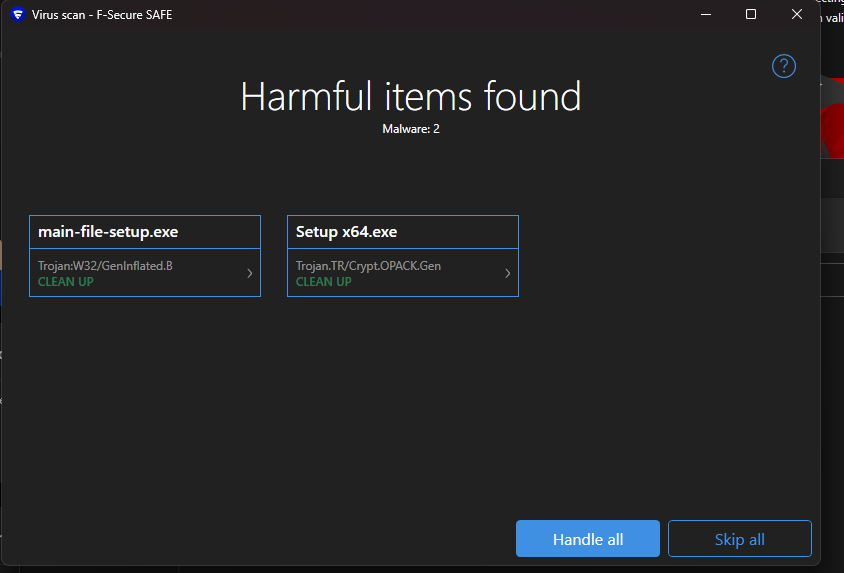Screen dimensions: 844x573
Task: Open CLEAN UP action for main-file-setup.exe
Action: coord(66,282)
